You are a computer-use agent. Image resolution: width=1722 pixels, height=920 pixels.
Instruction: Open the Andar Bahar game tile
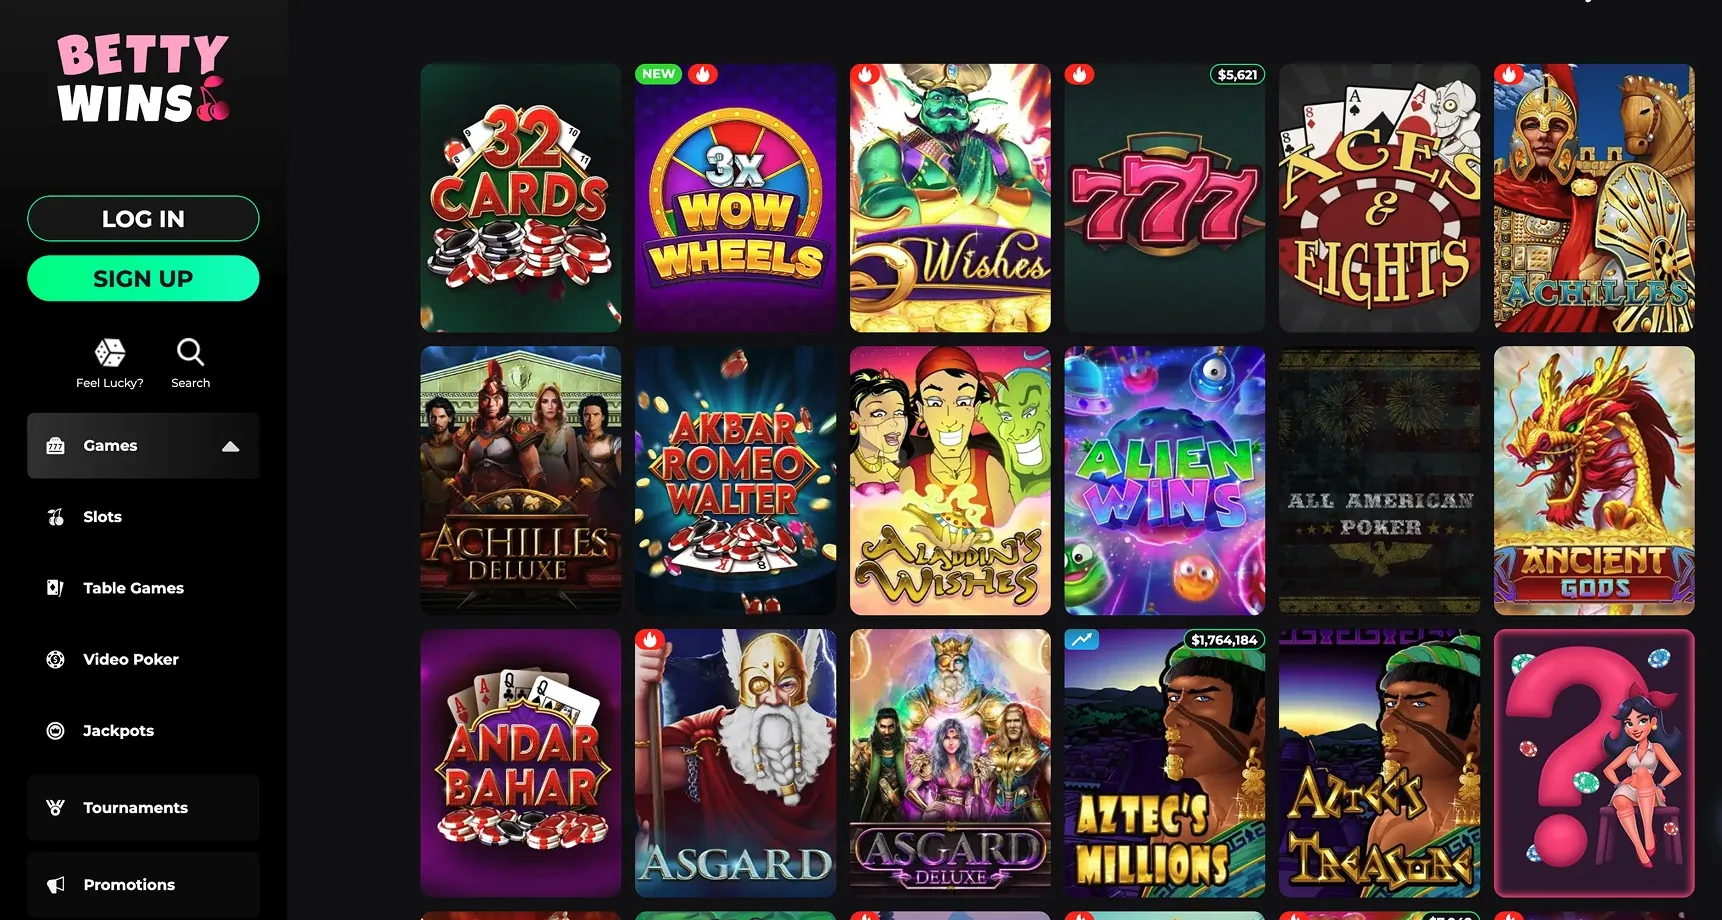(521, 763)
